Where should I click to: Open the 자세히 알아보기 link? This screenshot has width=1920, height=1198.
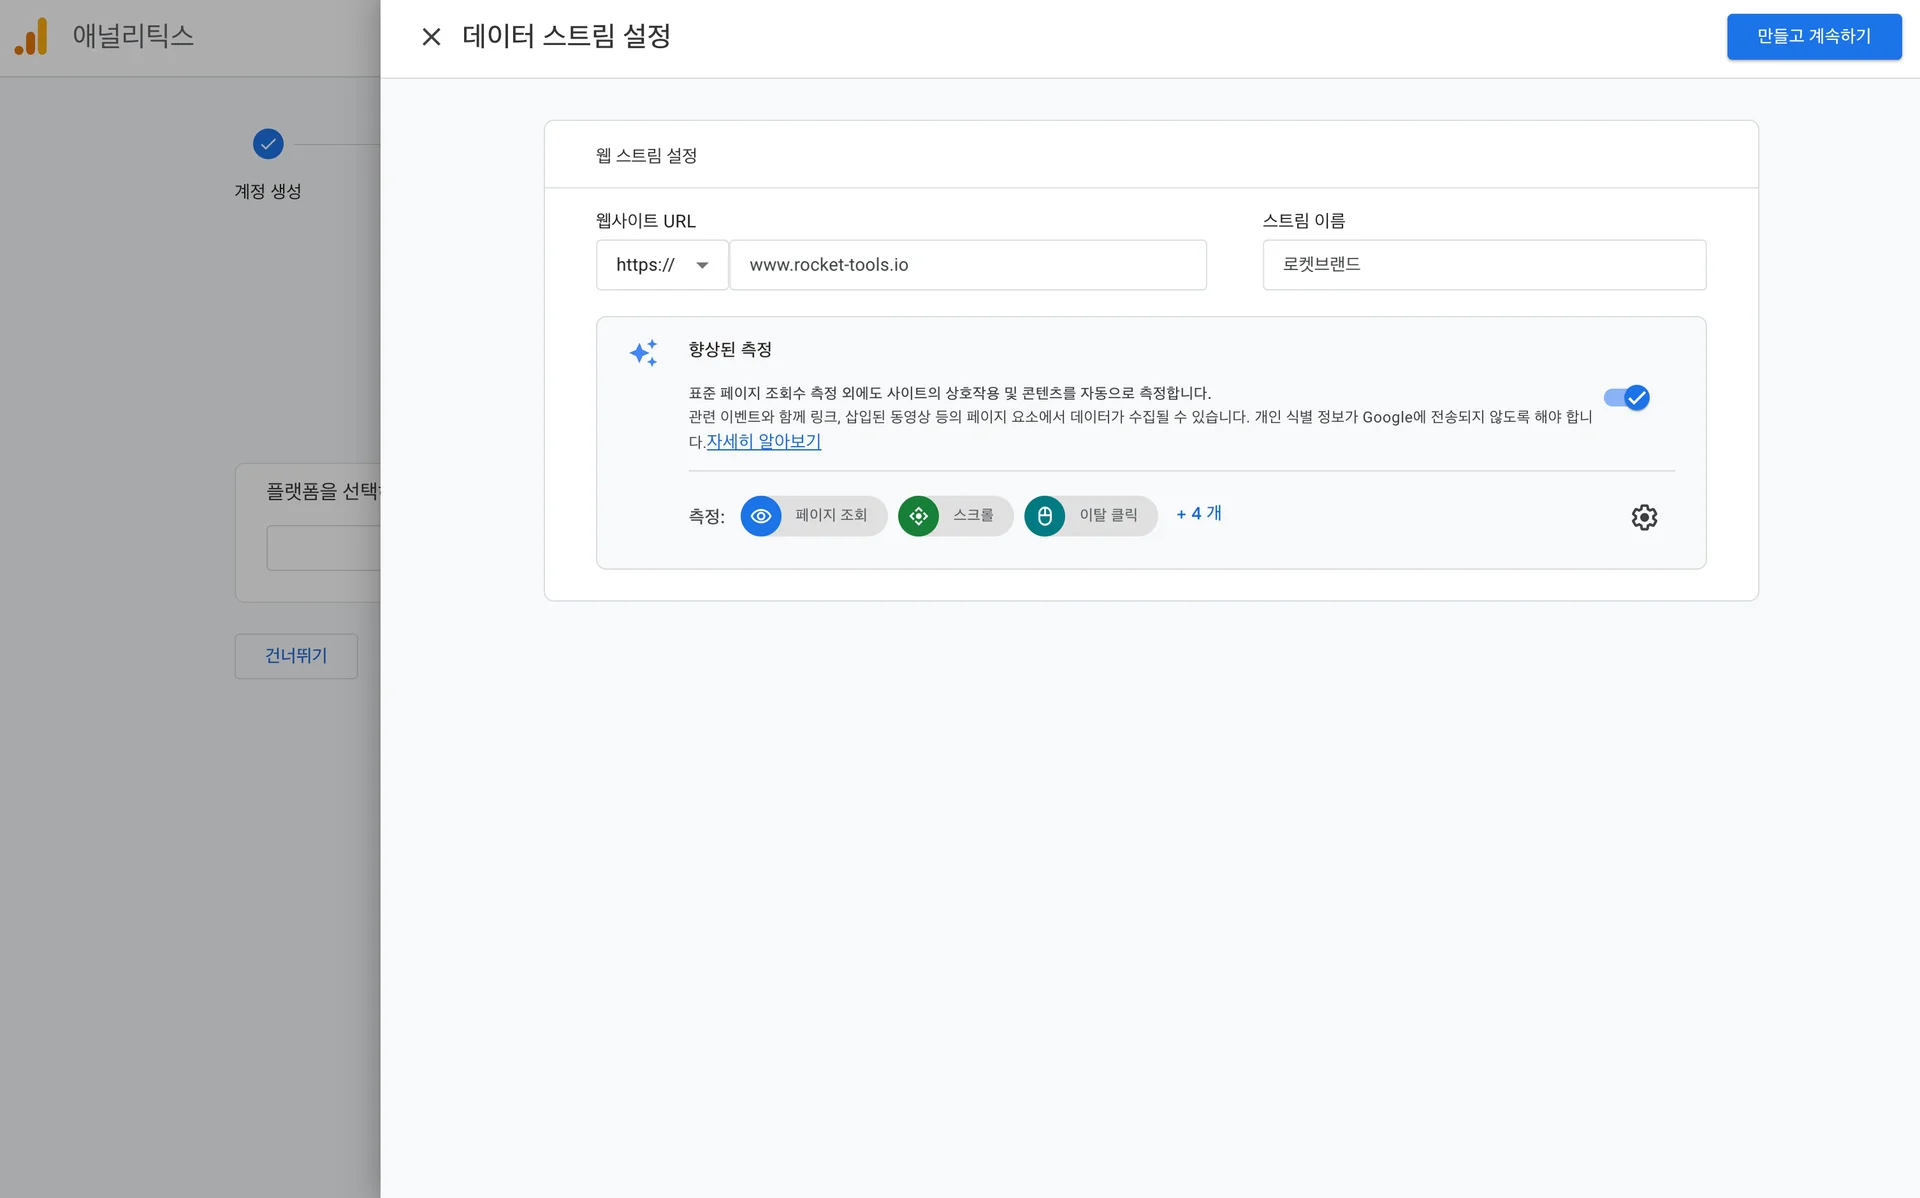(x=762, y=441)
